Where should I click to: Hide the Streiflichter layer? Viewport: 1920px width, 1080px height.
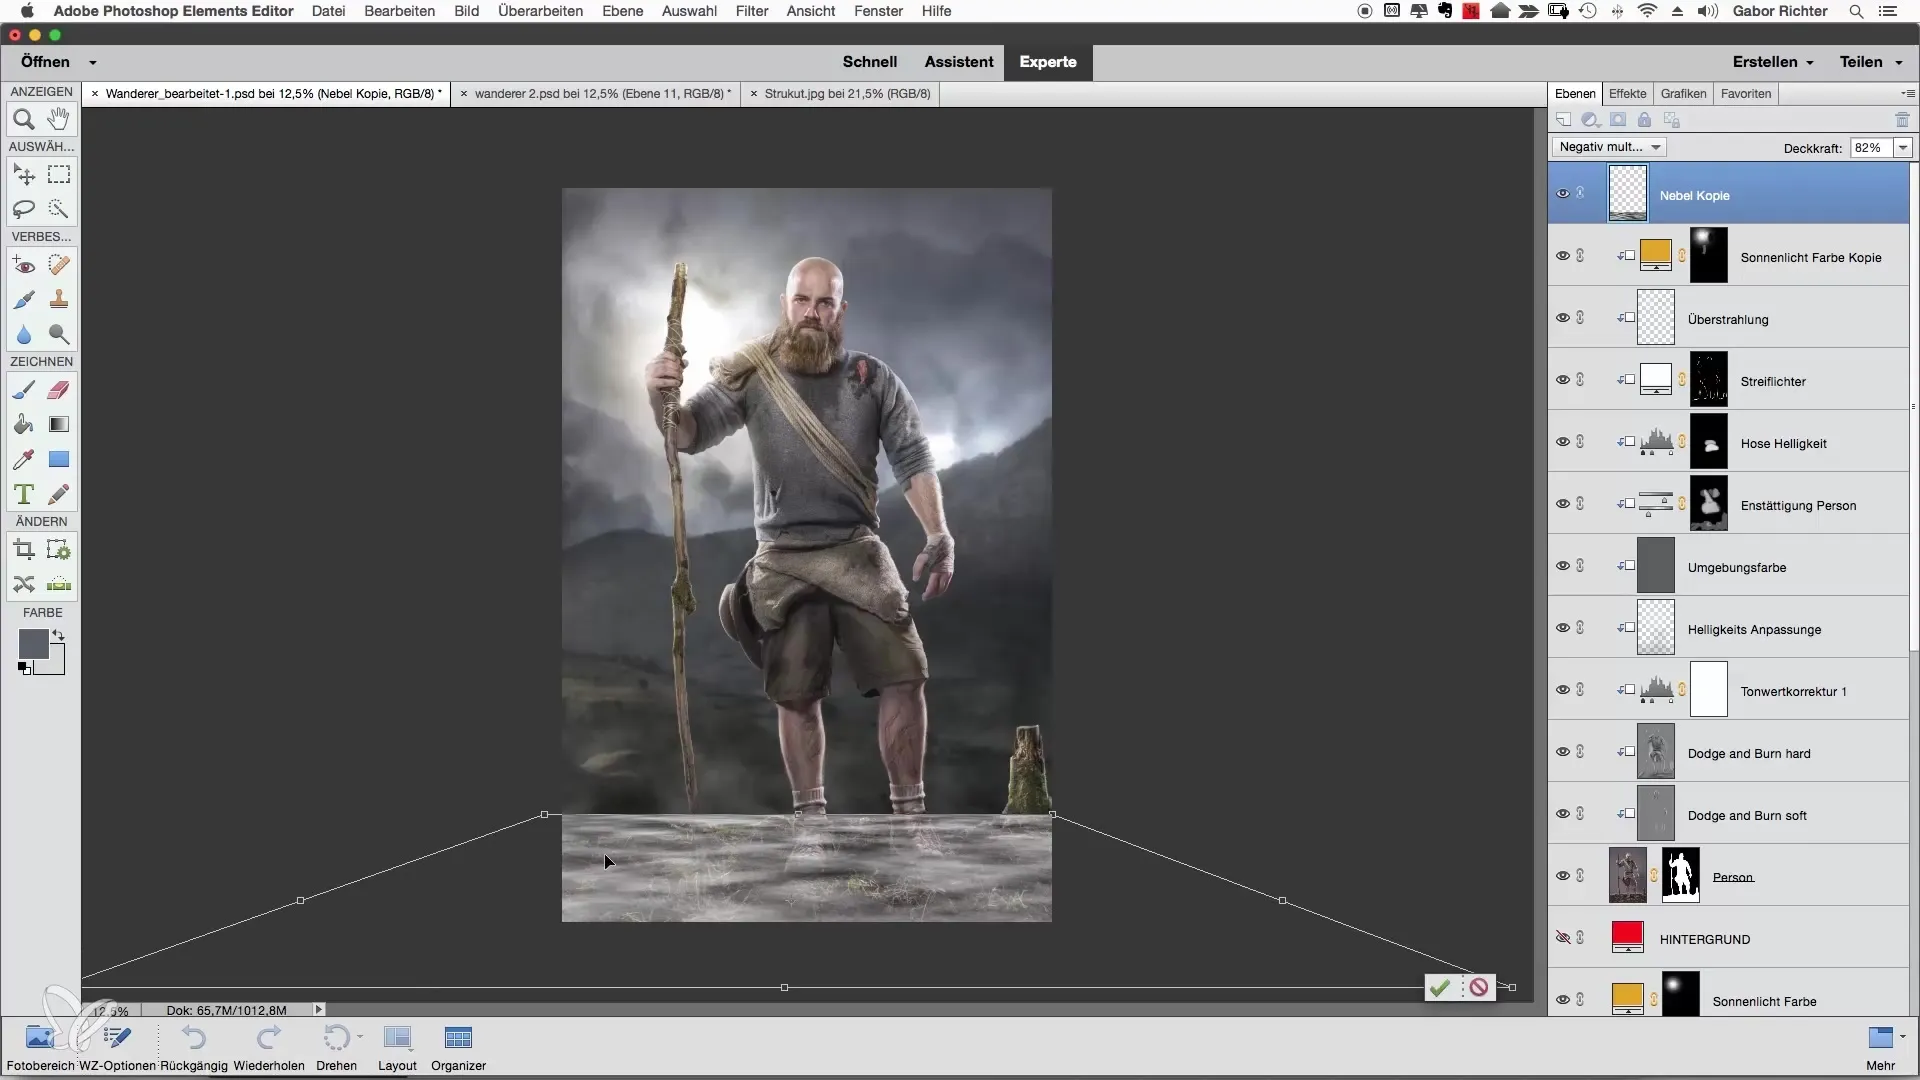point(1563,379)
